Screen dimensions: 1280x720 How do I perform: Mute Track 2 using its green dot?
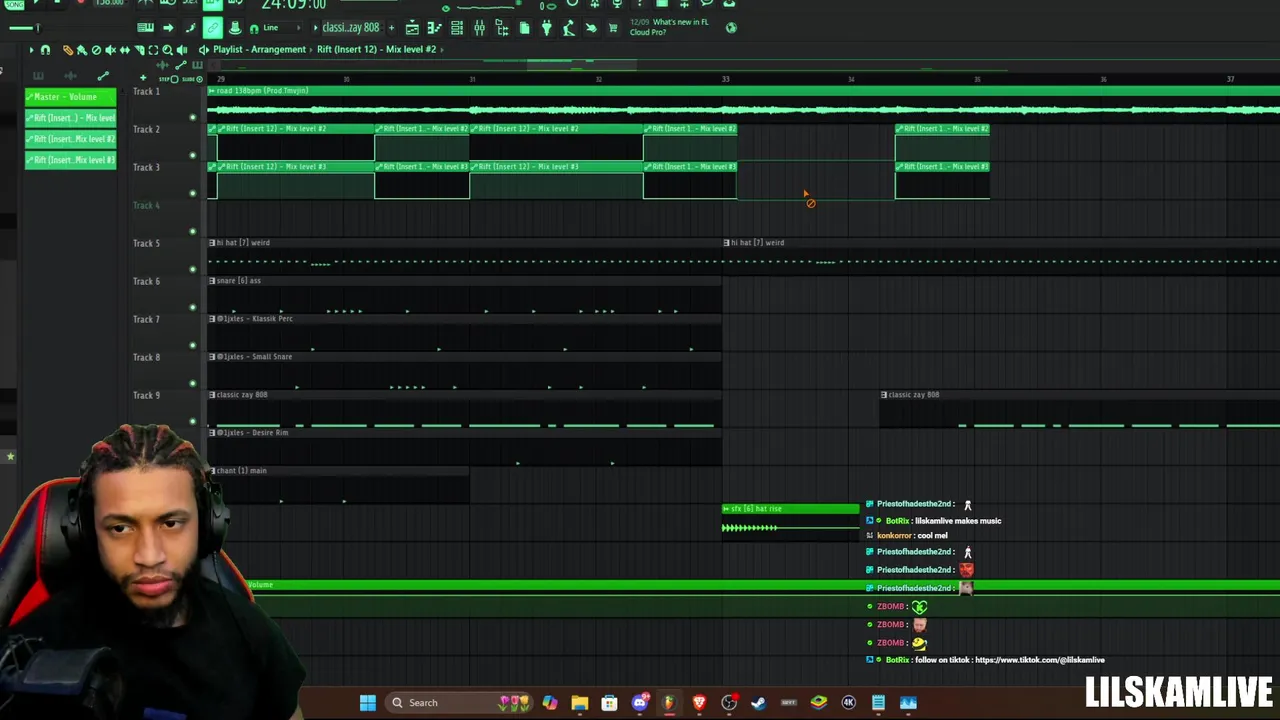point(193,155)
